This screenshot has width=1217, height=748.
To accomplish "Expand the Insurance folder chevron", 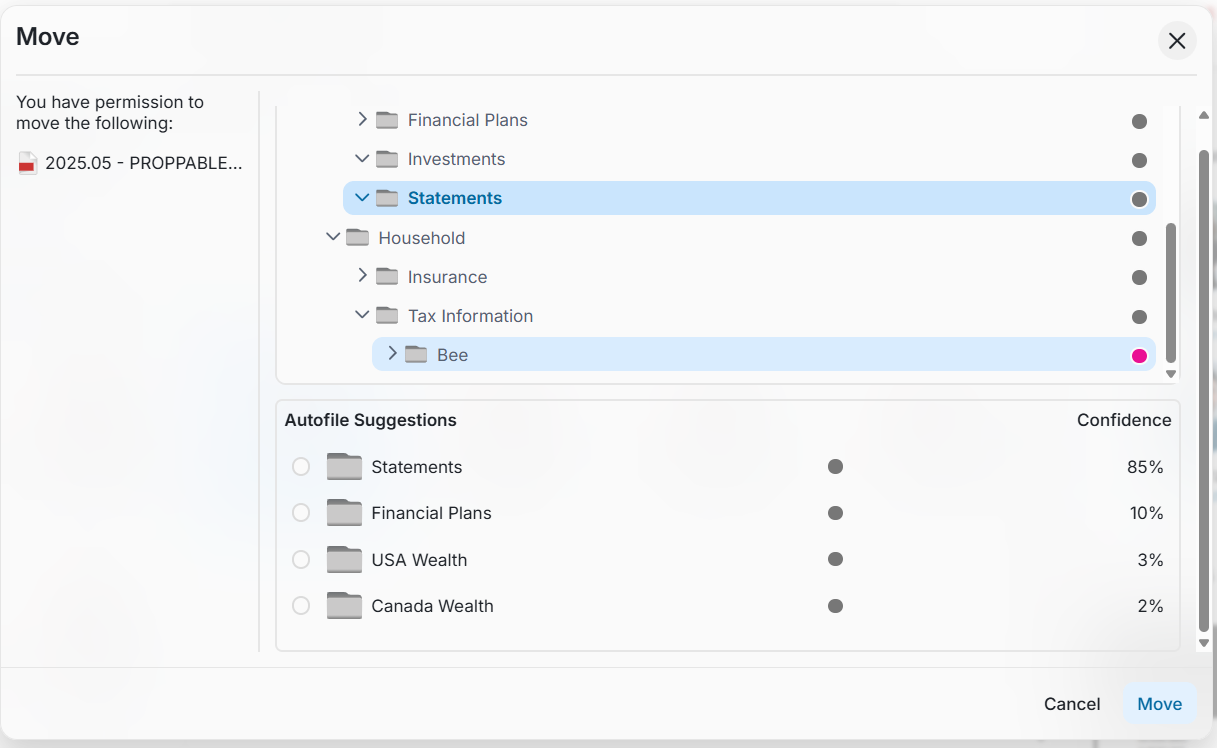I will 362,275.
